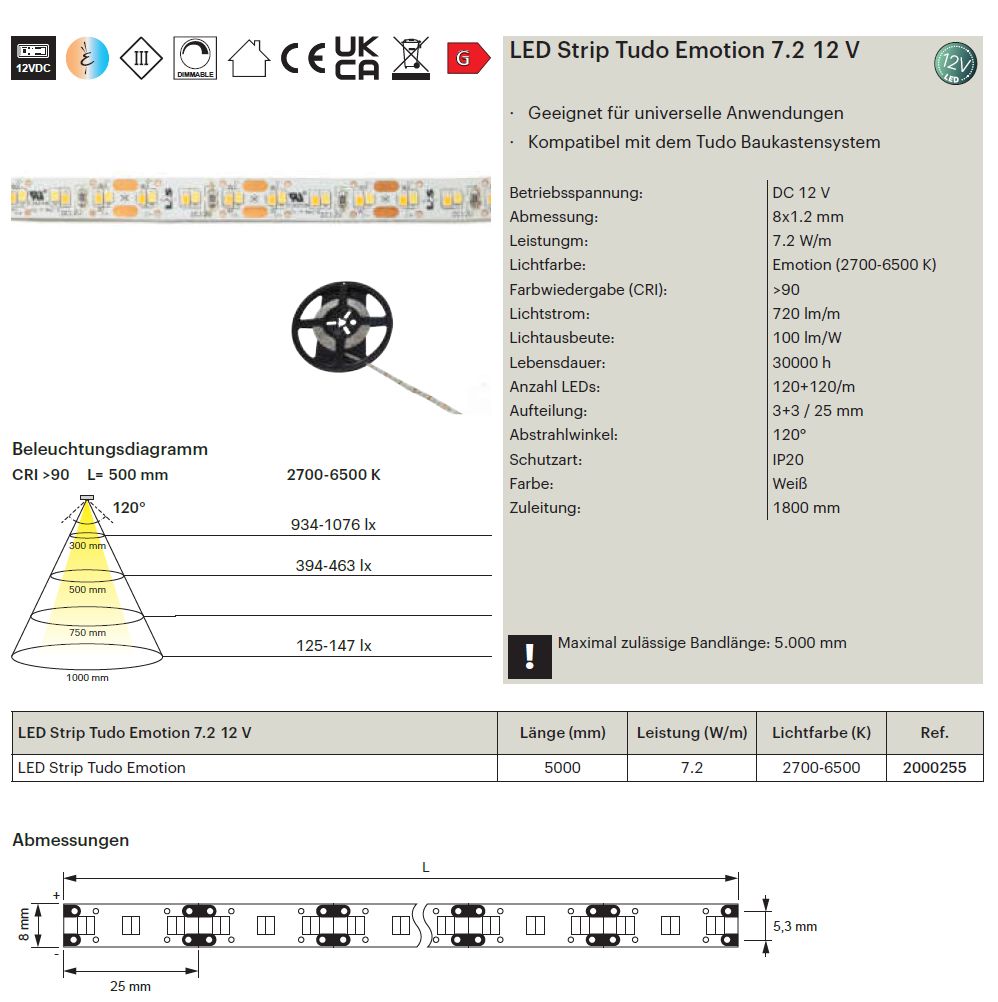The height and width of the screenshot is (1002, 998).
Task: Click the illuminance '125-147 lx'
Action: [x=334, y=645]
